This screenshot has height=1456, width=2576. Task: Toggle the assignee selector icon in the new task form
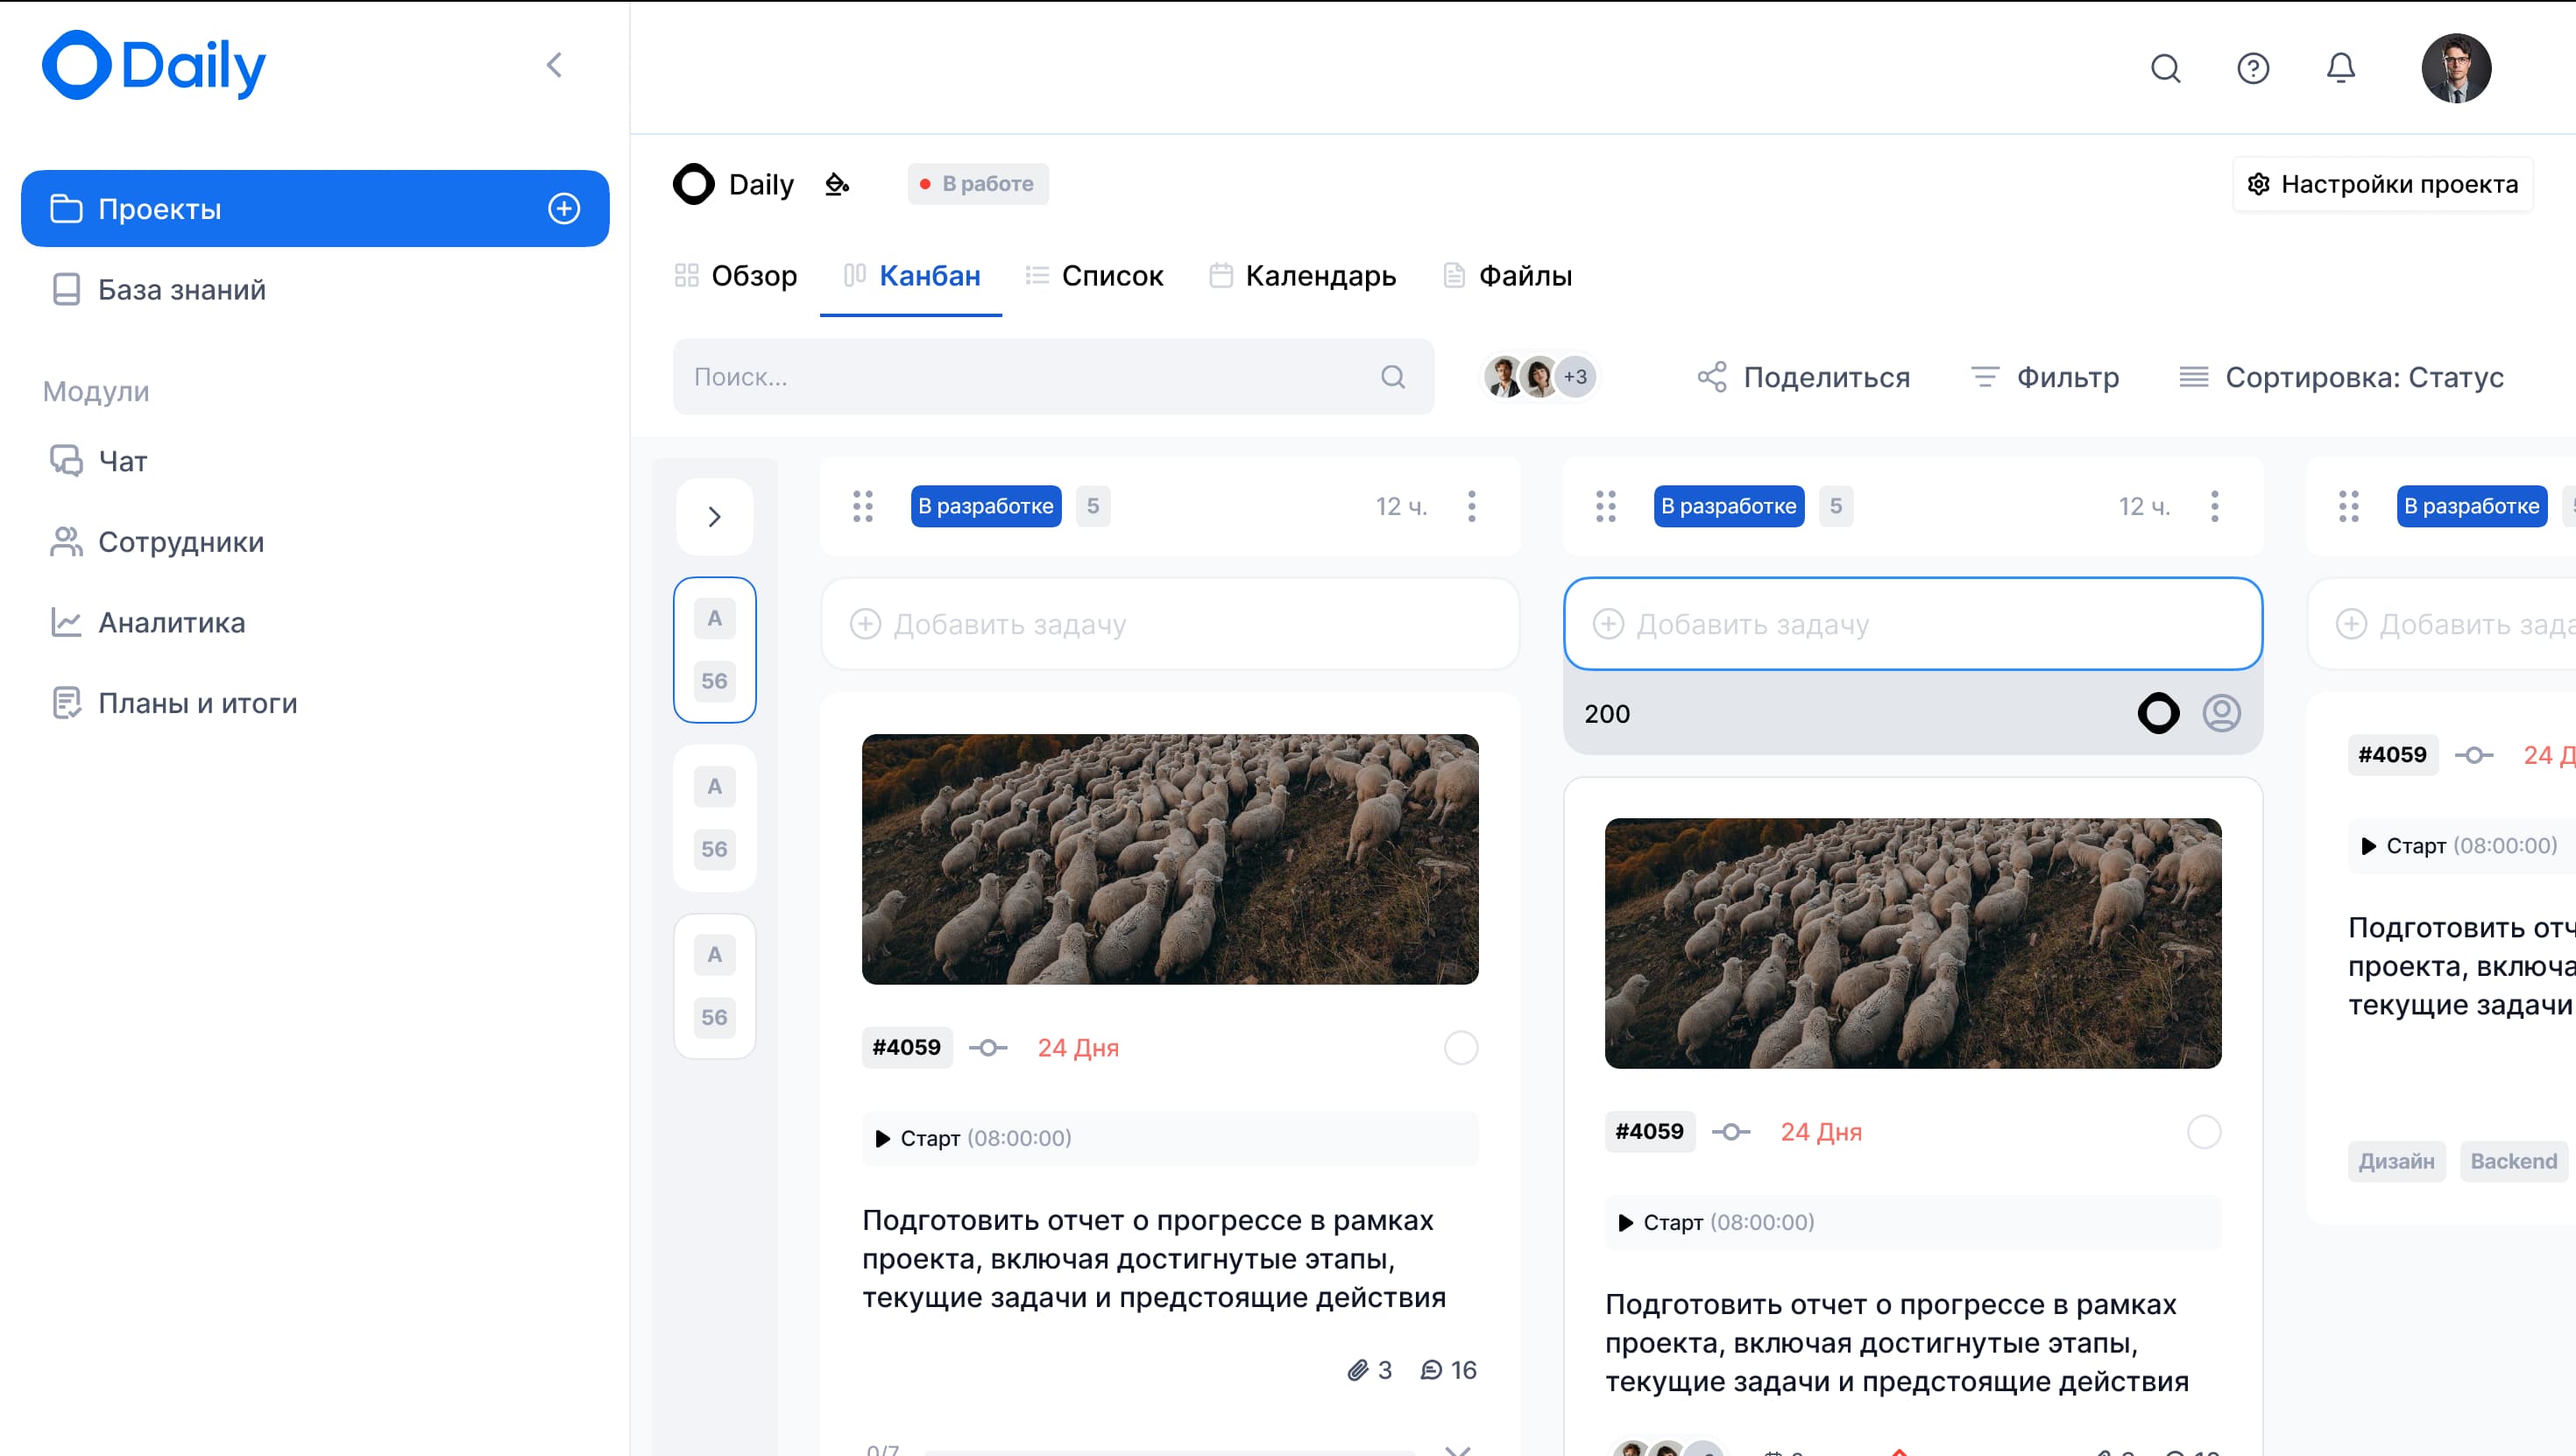2222,713
